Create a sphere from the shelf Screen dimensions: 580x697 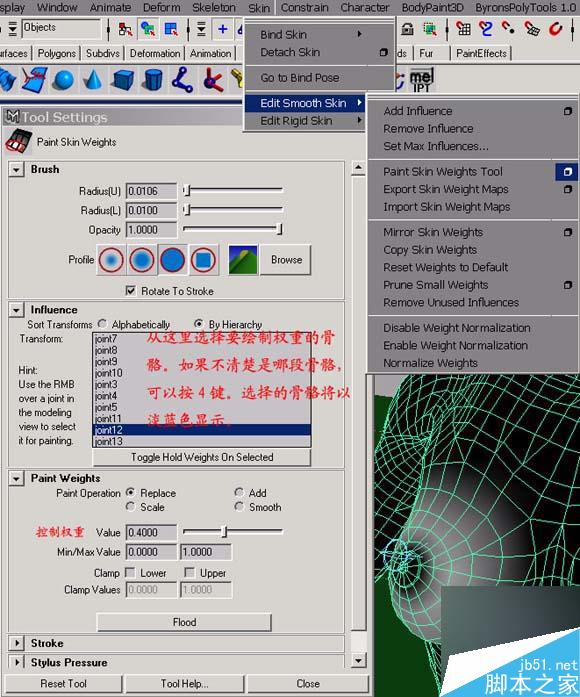click(x=64, y=80)
